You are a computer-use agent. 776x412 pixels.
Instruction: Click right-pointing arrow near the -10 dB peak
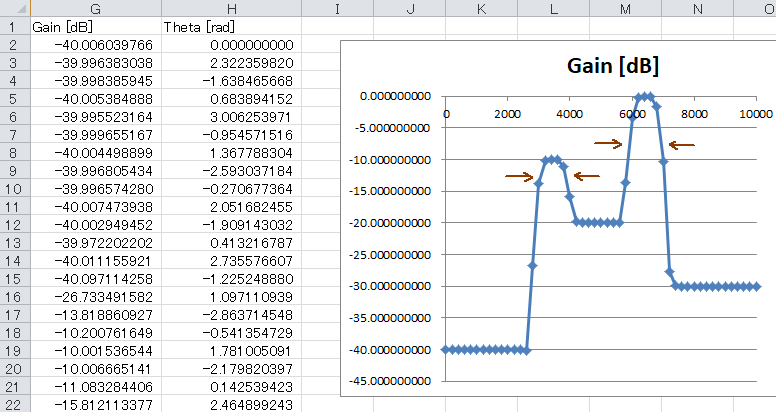[519, 176]
